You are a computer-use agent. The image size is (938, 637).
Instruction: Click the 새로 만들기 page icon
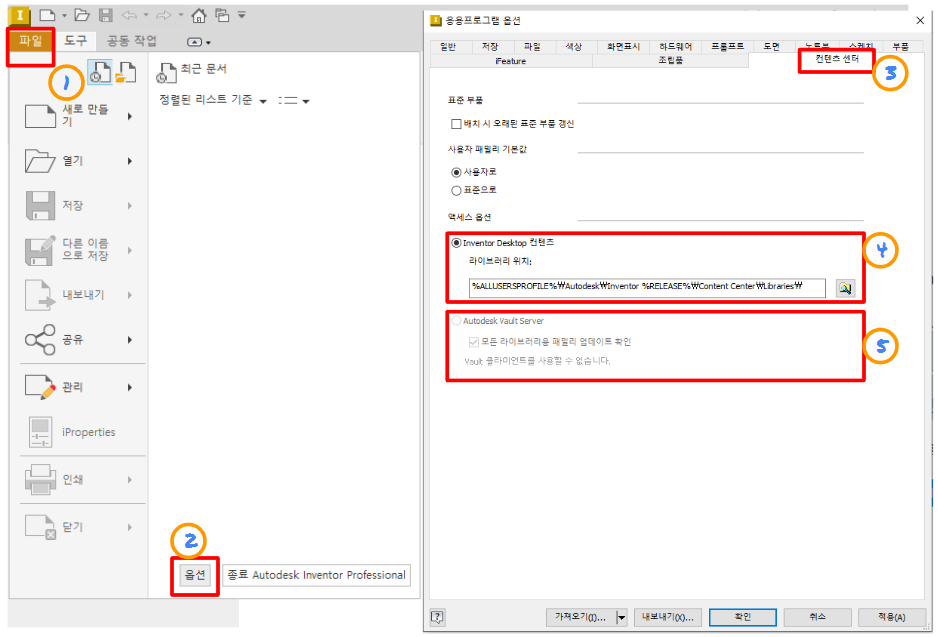[x=40, y=116]
